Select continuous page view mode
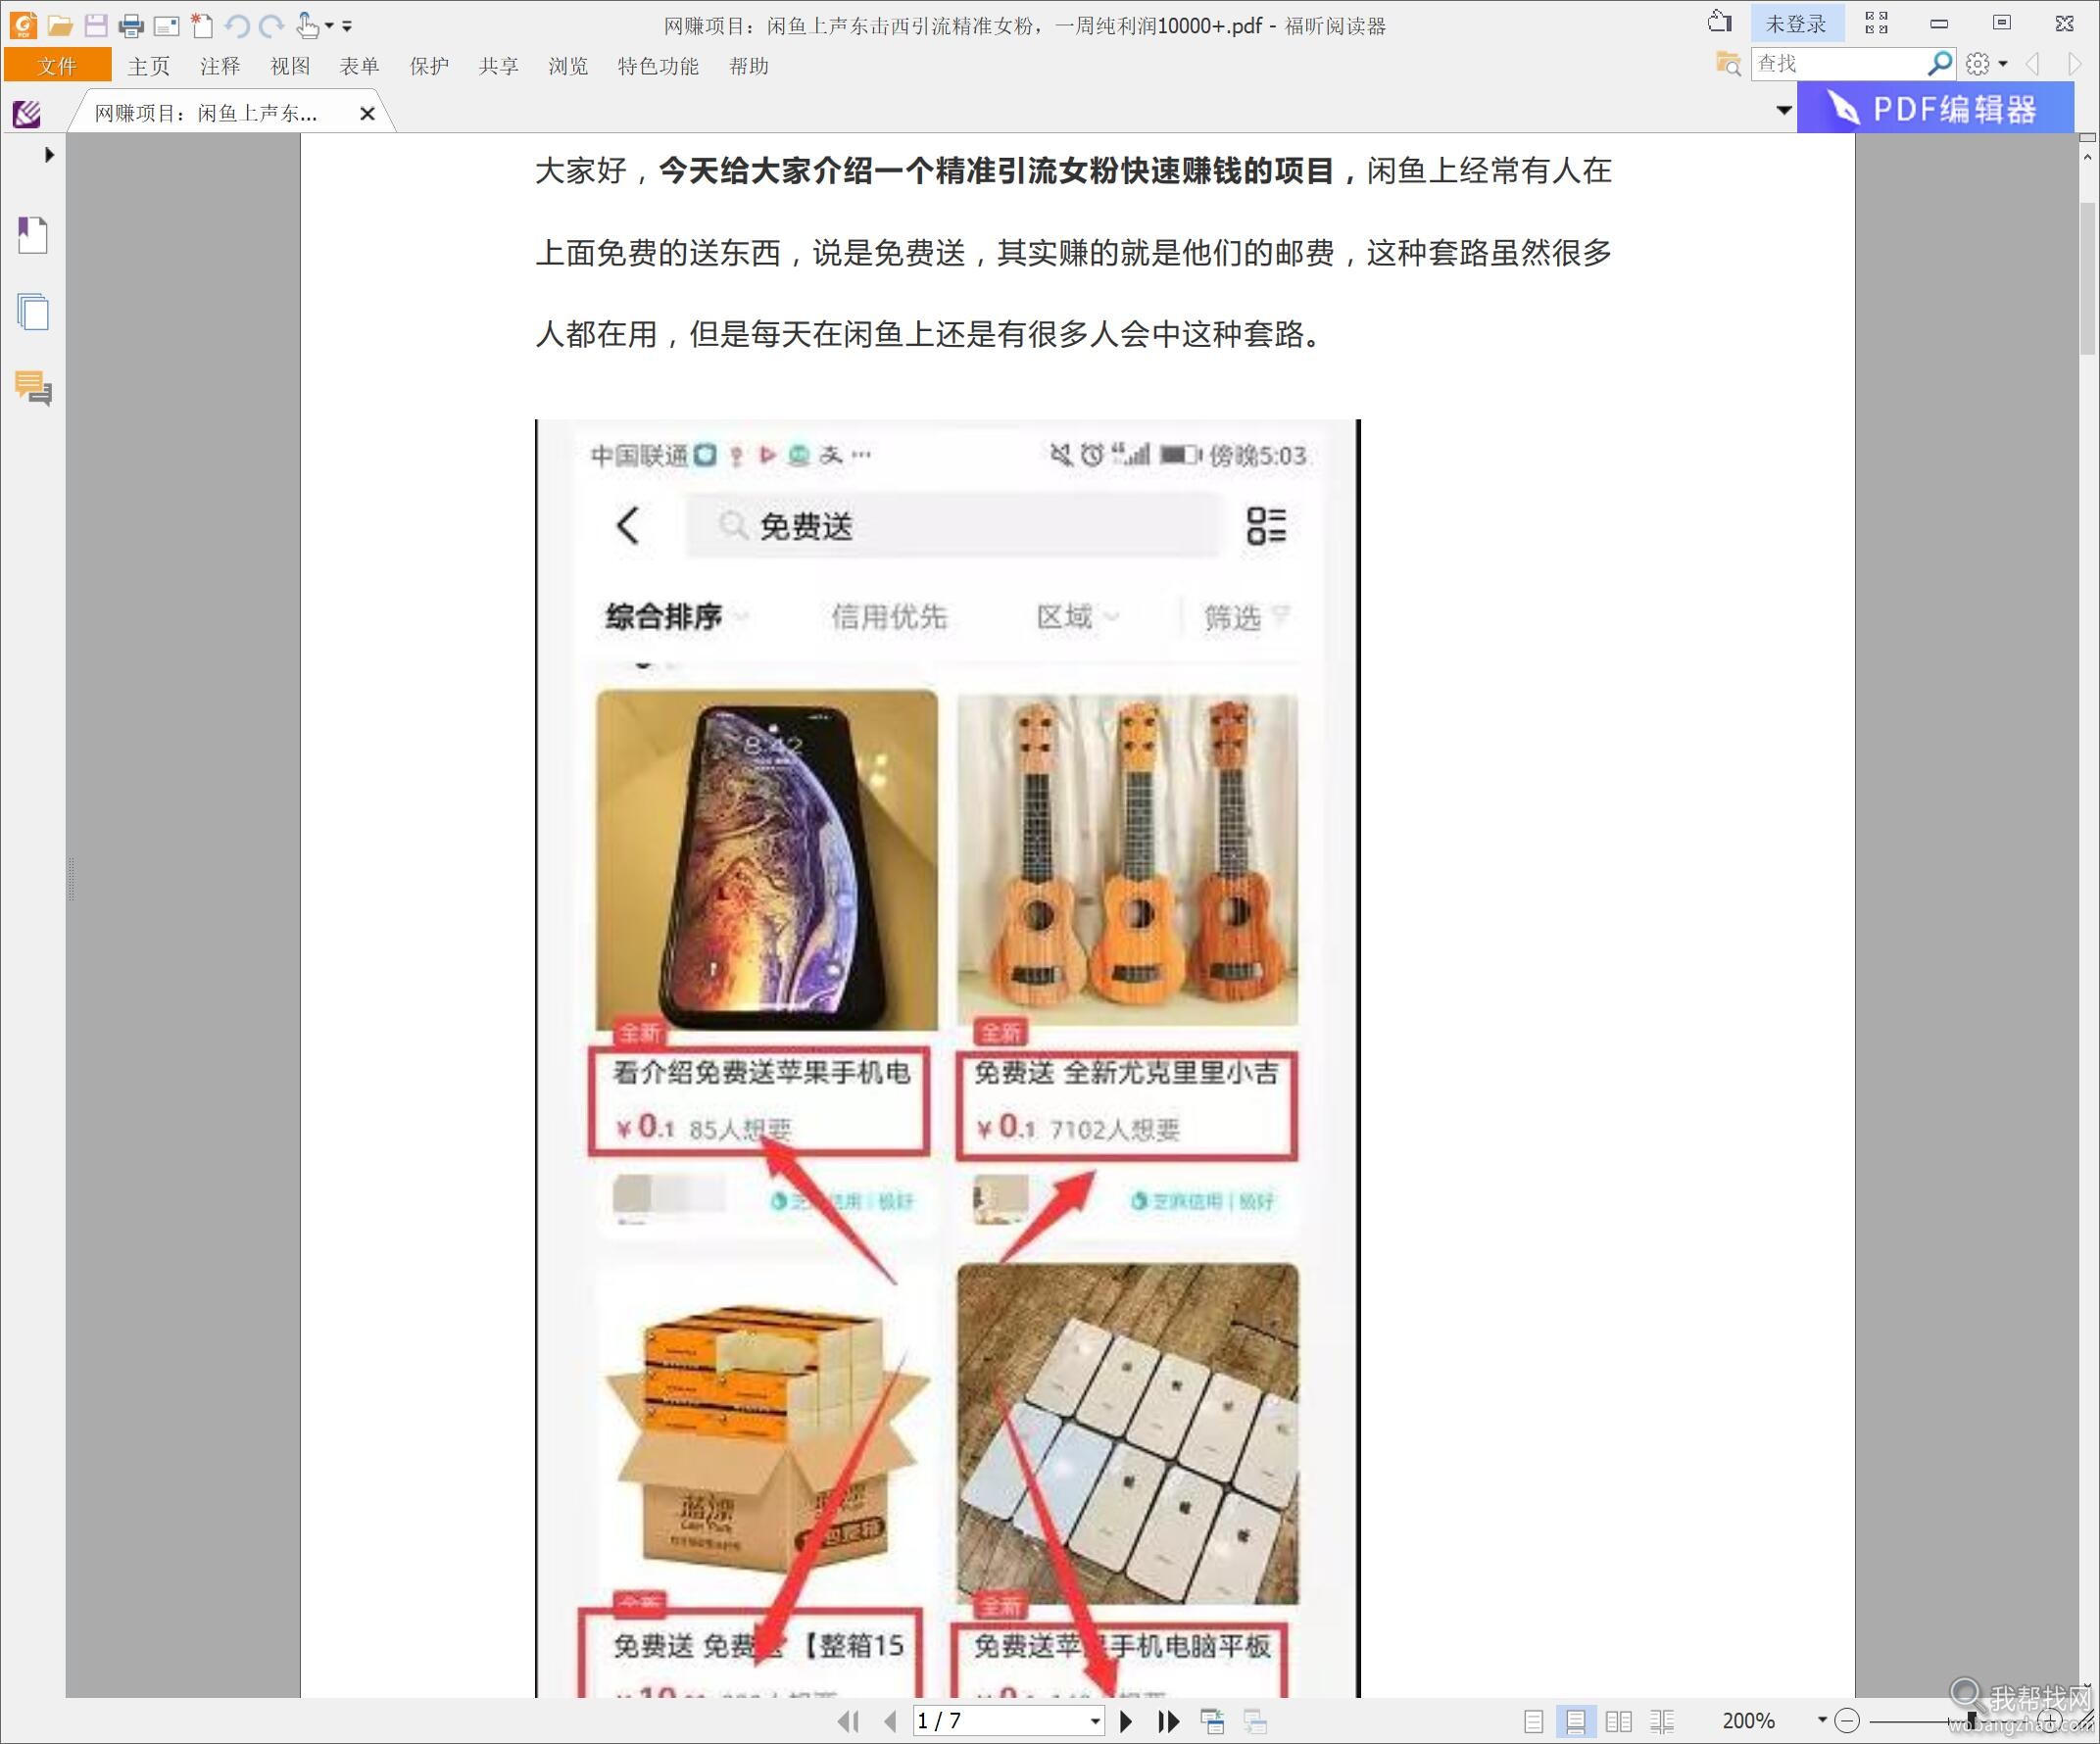Screen dimensions: 2100x1744 tap(1575, 1721)
